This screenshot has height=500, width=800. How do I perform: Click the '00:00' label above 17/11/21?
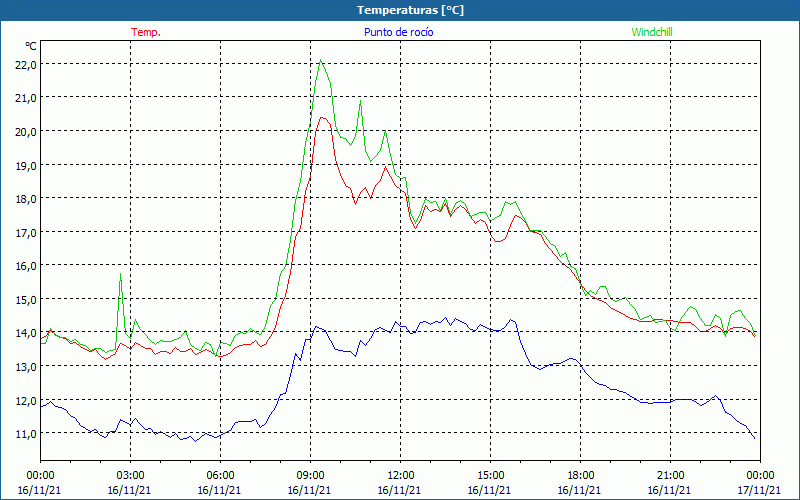(x=760, y=476)
